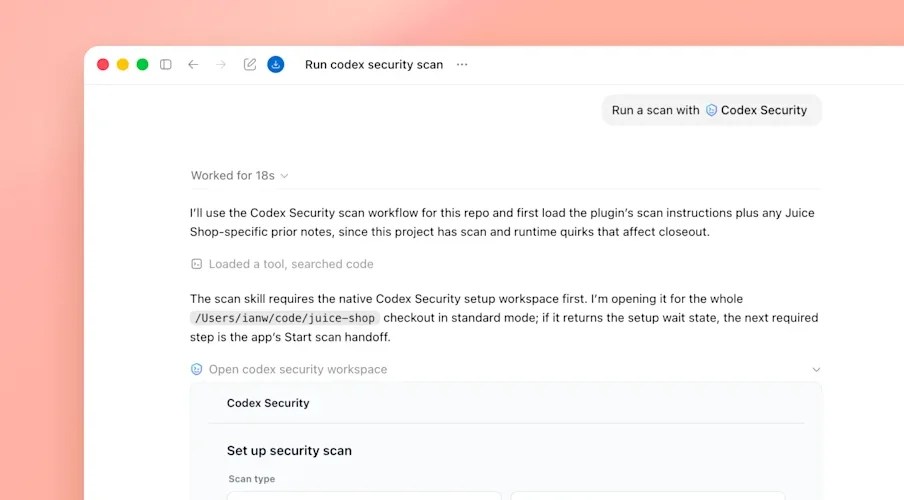
Task: Go back with the left arrow
Action: 193,65
